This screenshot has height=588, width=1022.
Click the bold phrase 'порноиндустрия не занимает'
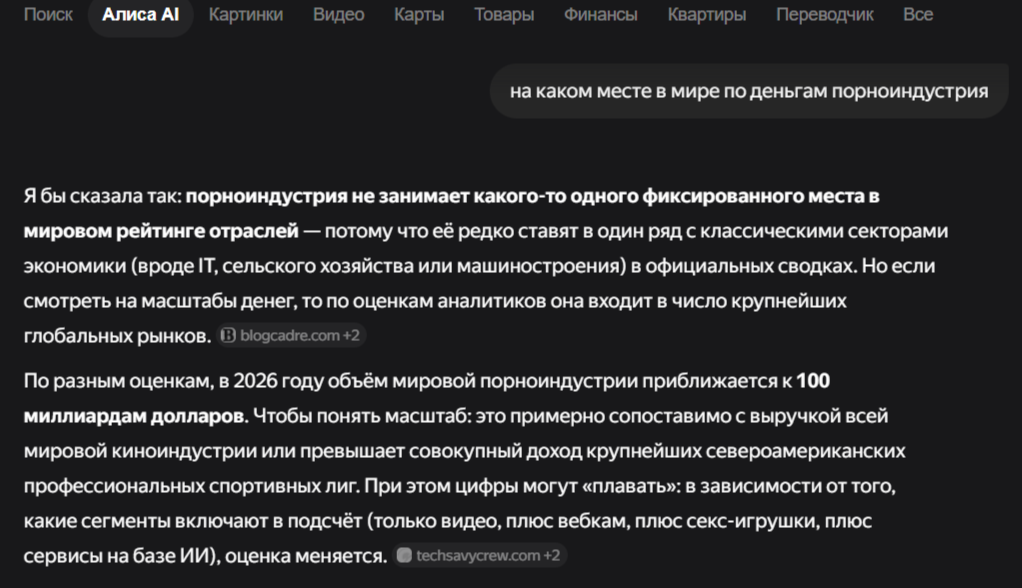pyautogui.click(x=327, y=196)
